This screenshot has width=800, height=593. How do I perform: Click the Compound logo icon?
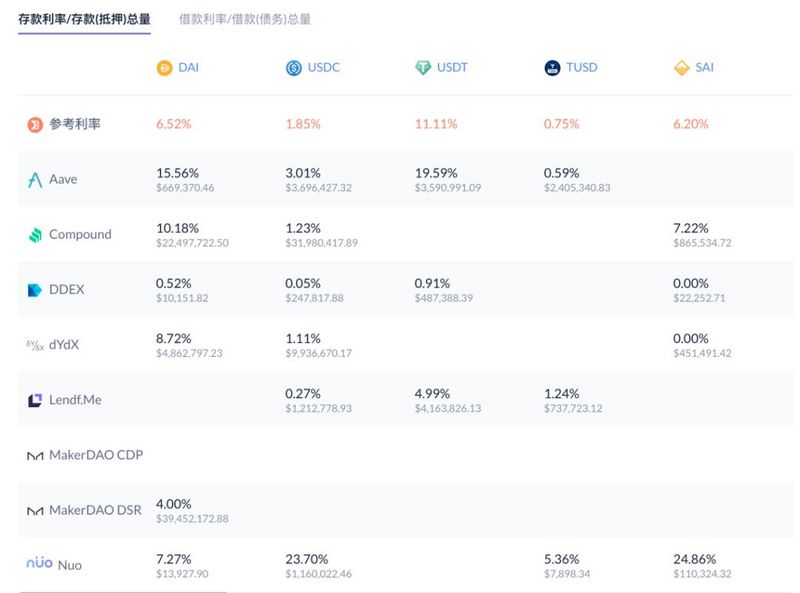[x=35, y=235]
